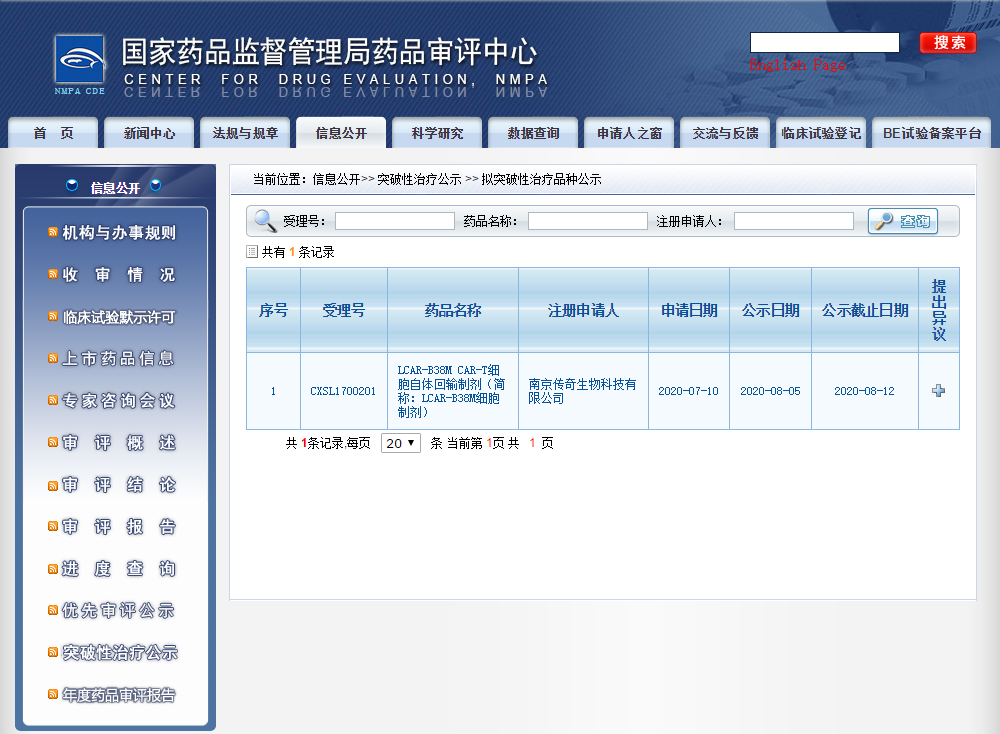The height and width of the screenshot is (734, 1000).
Task: Click the RSS icon beside 上市药品信息
Action: (53, 359)
